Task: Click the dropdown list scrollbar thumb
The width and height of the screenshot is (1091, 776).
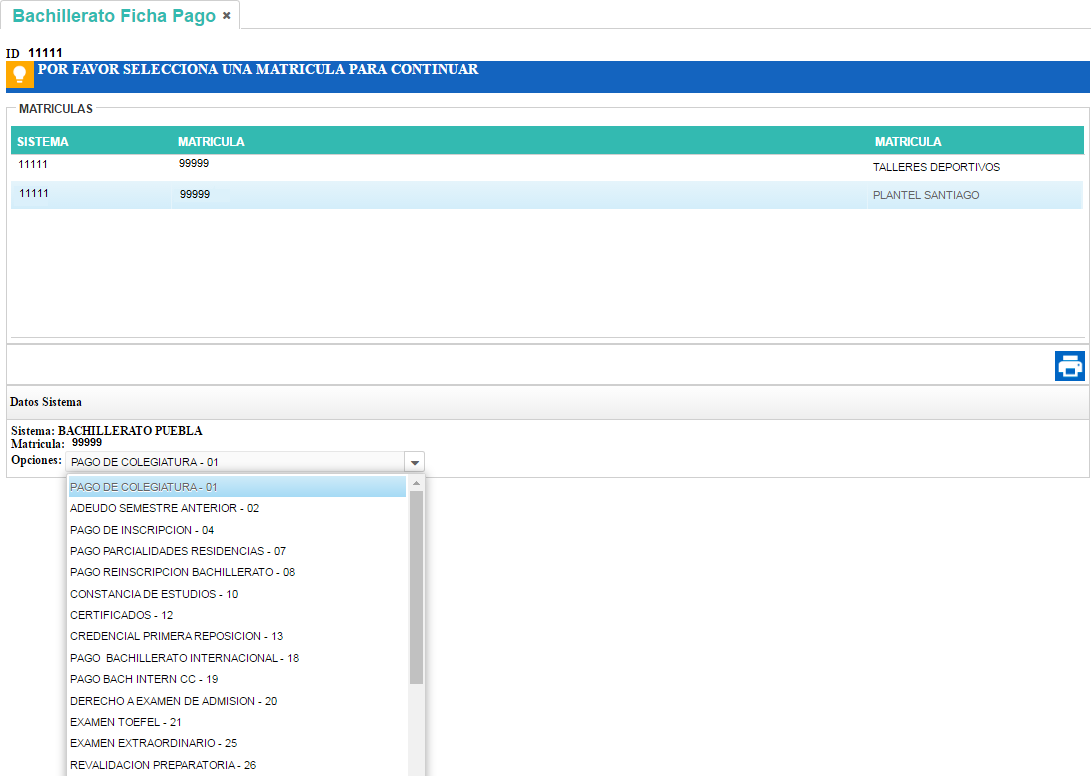Action: (x=416, y=586)
